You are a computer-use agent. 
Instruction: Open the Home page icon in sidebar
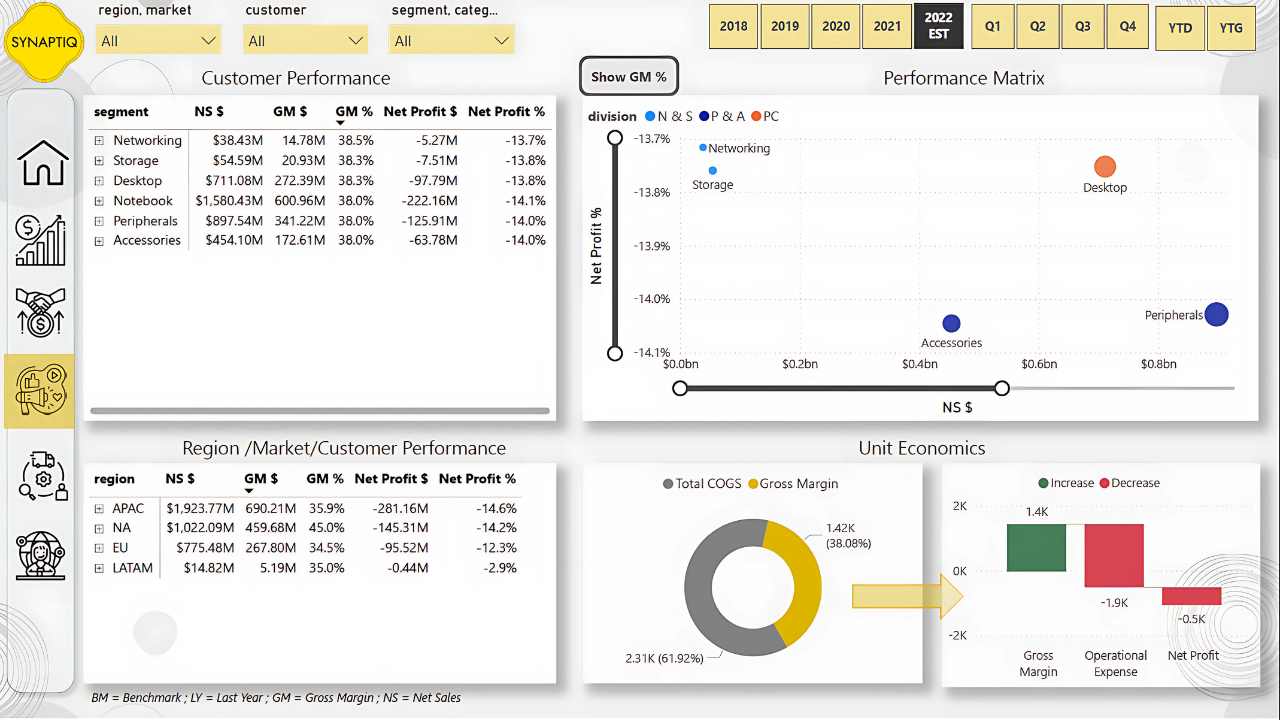click(x=42, y=163)
